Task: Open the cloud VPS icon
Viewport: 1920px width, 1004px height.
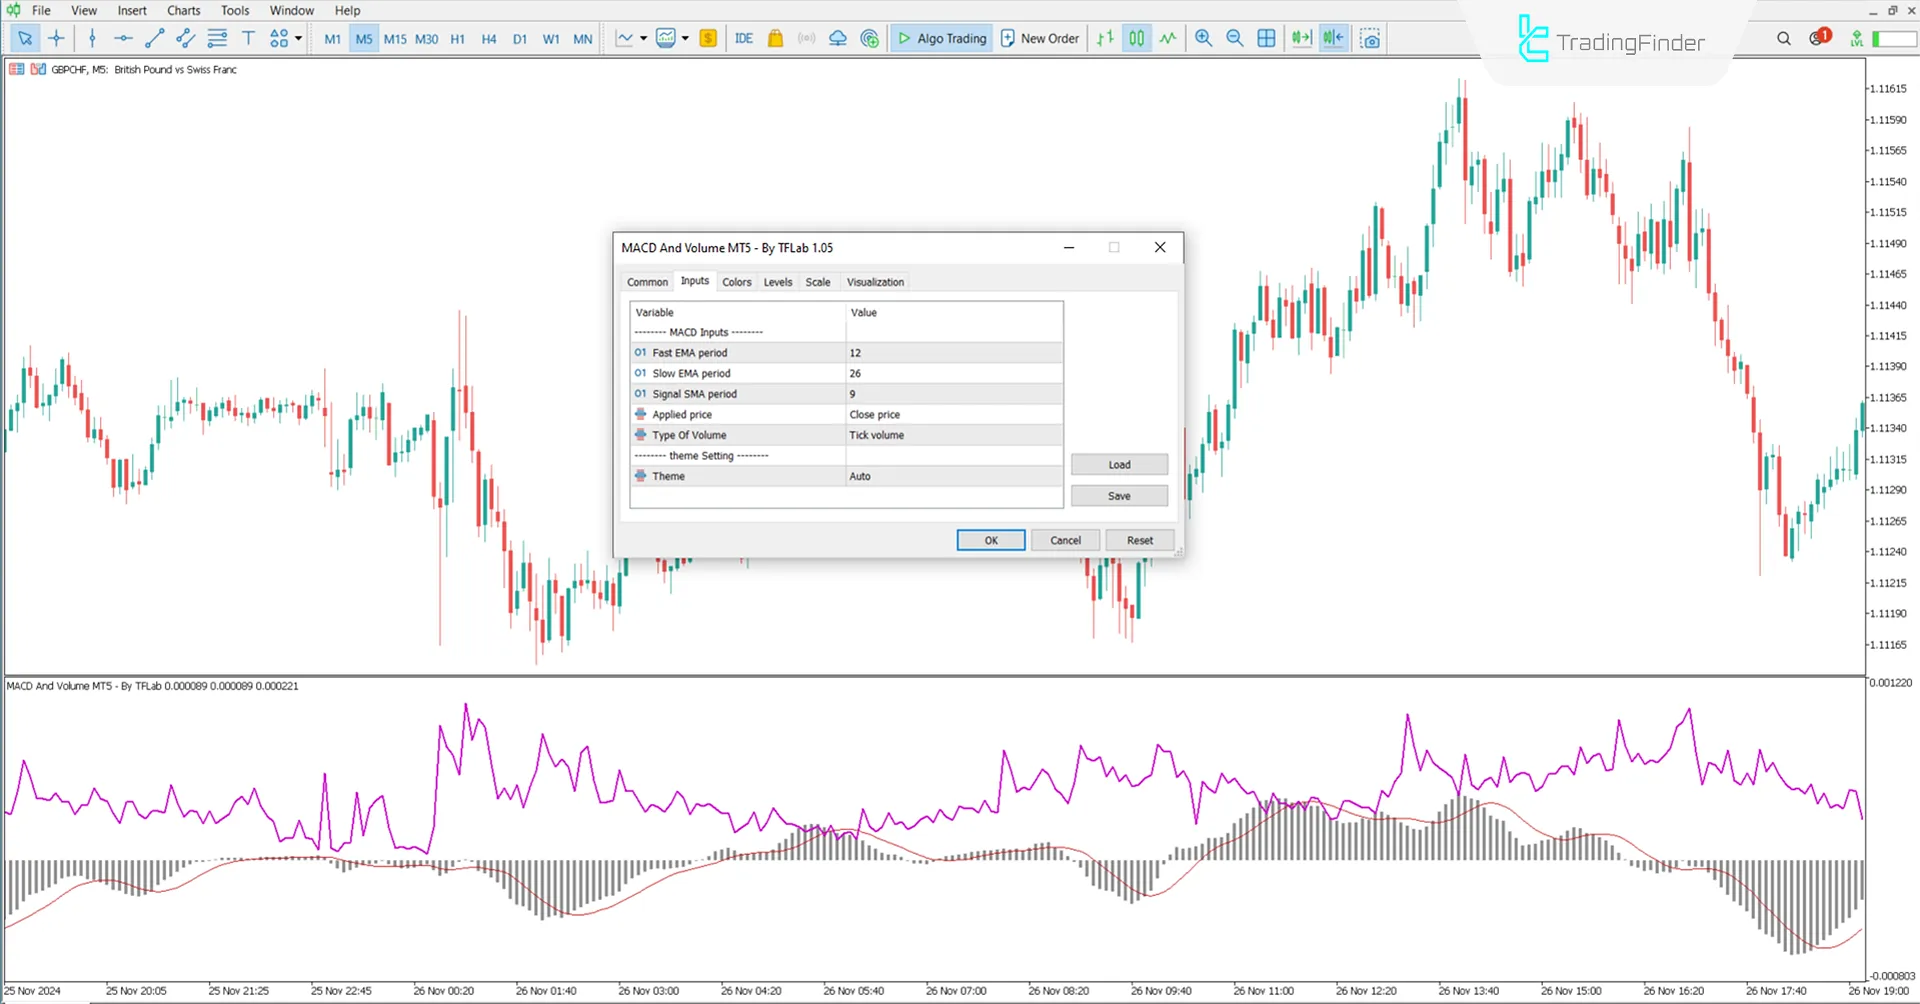Action: (x=838, y=38)
